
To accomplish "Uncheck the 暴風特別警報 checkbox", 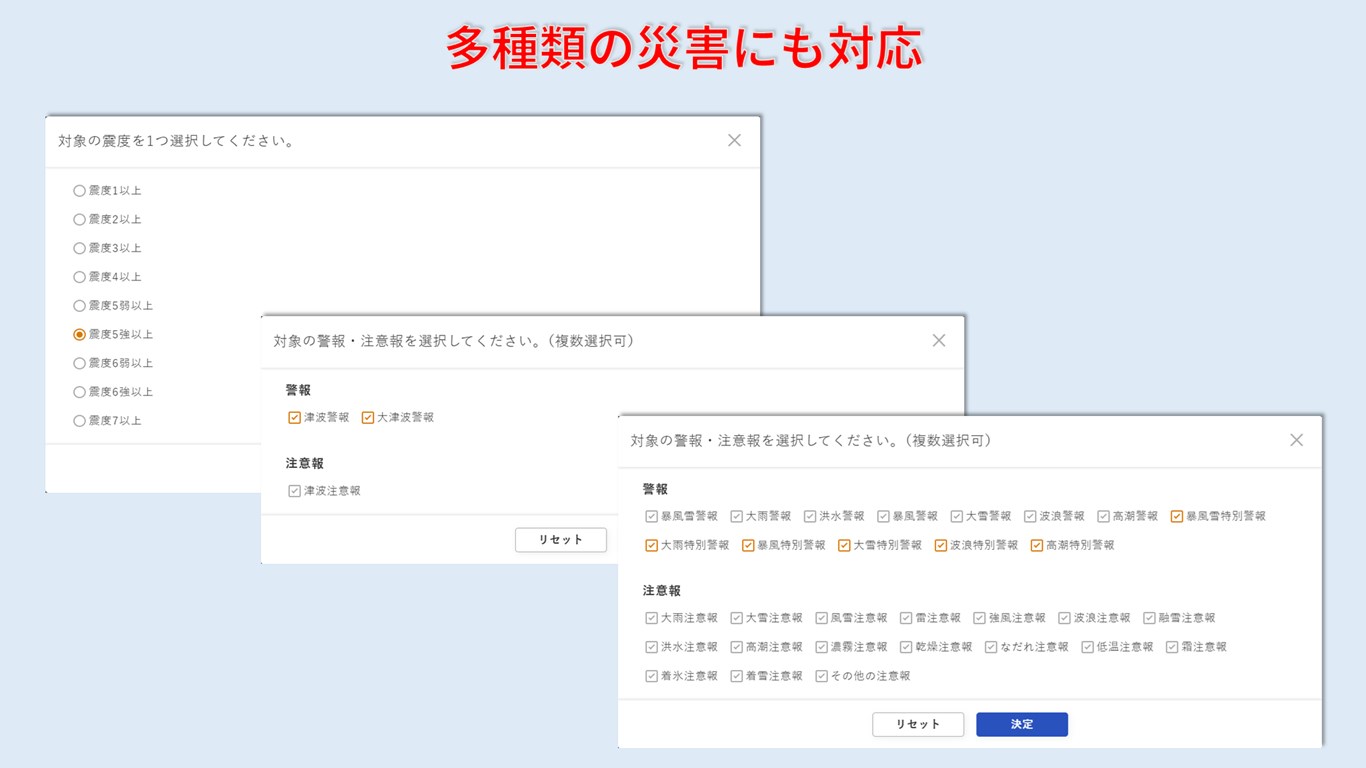I will point(748,545).
